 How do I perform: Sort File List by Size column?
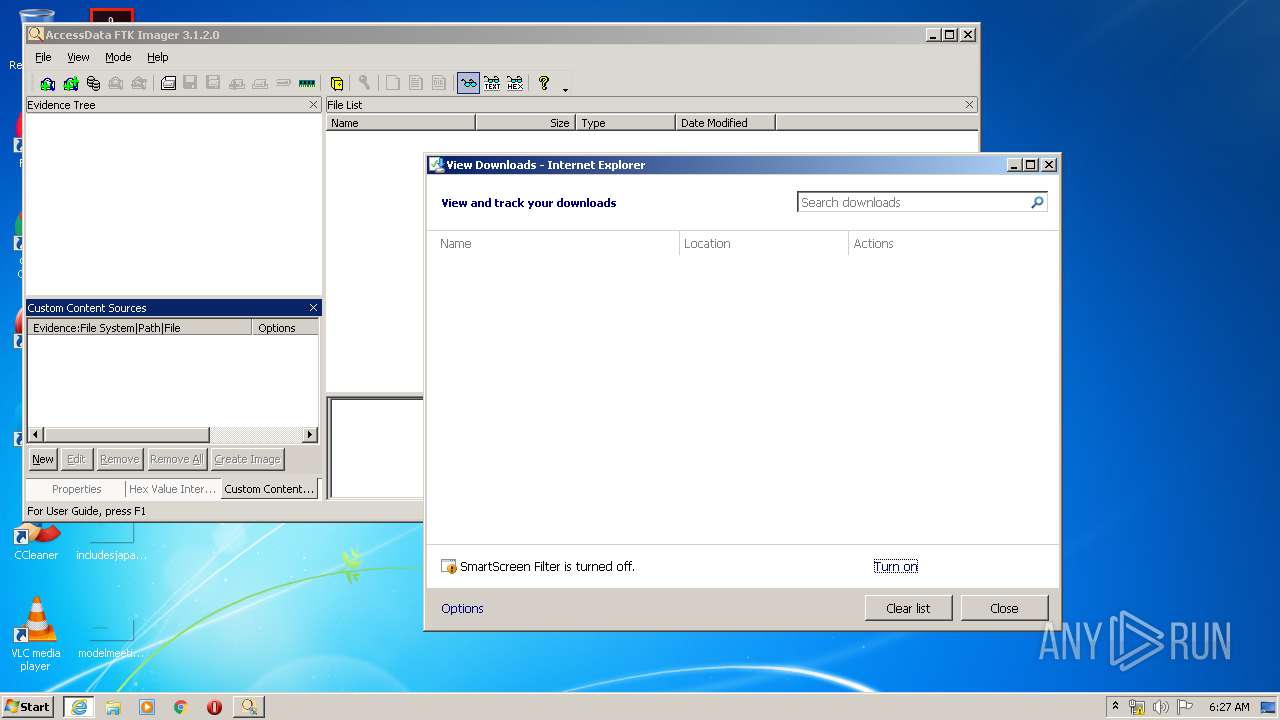pyautogui.click(x=525, y=123)
